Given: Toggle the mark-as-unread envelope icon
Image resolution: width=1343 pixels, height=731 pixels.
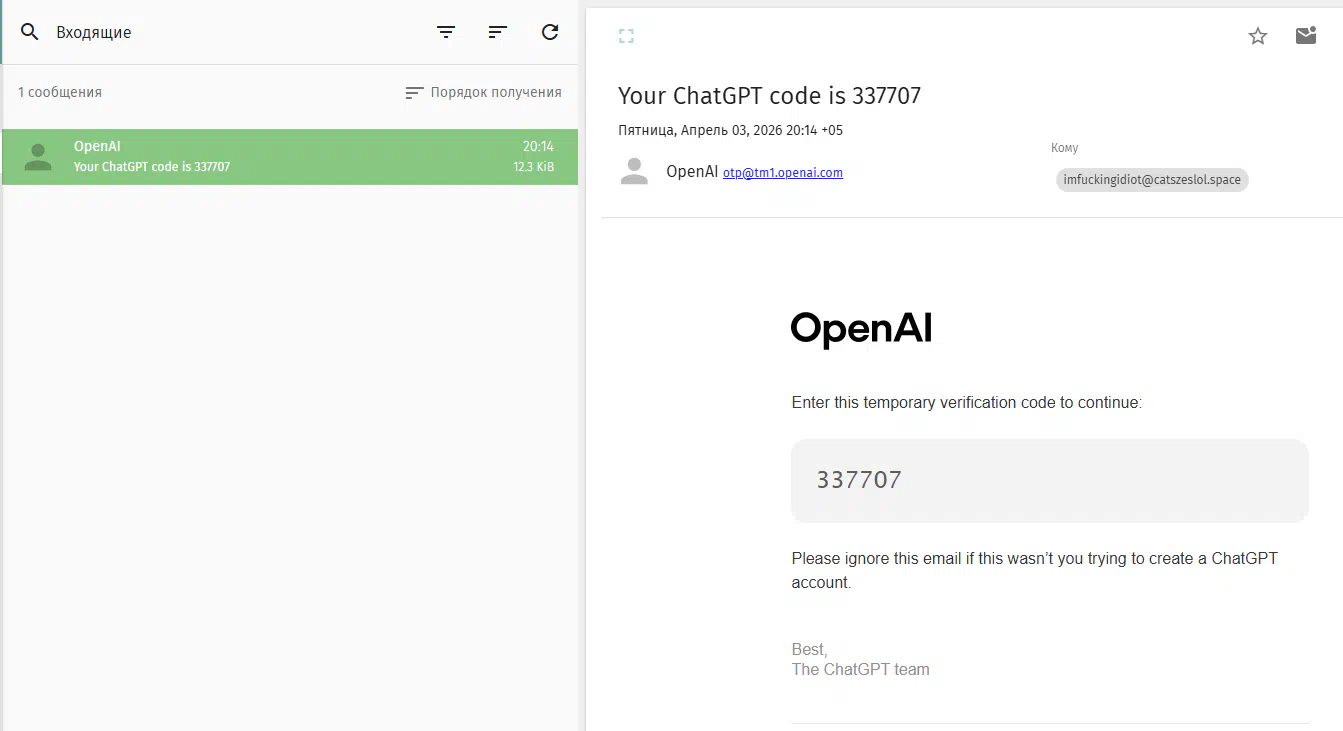Looking at the screenshot, I should tap(1305, 37).
